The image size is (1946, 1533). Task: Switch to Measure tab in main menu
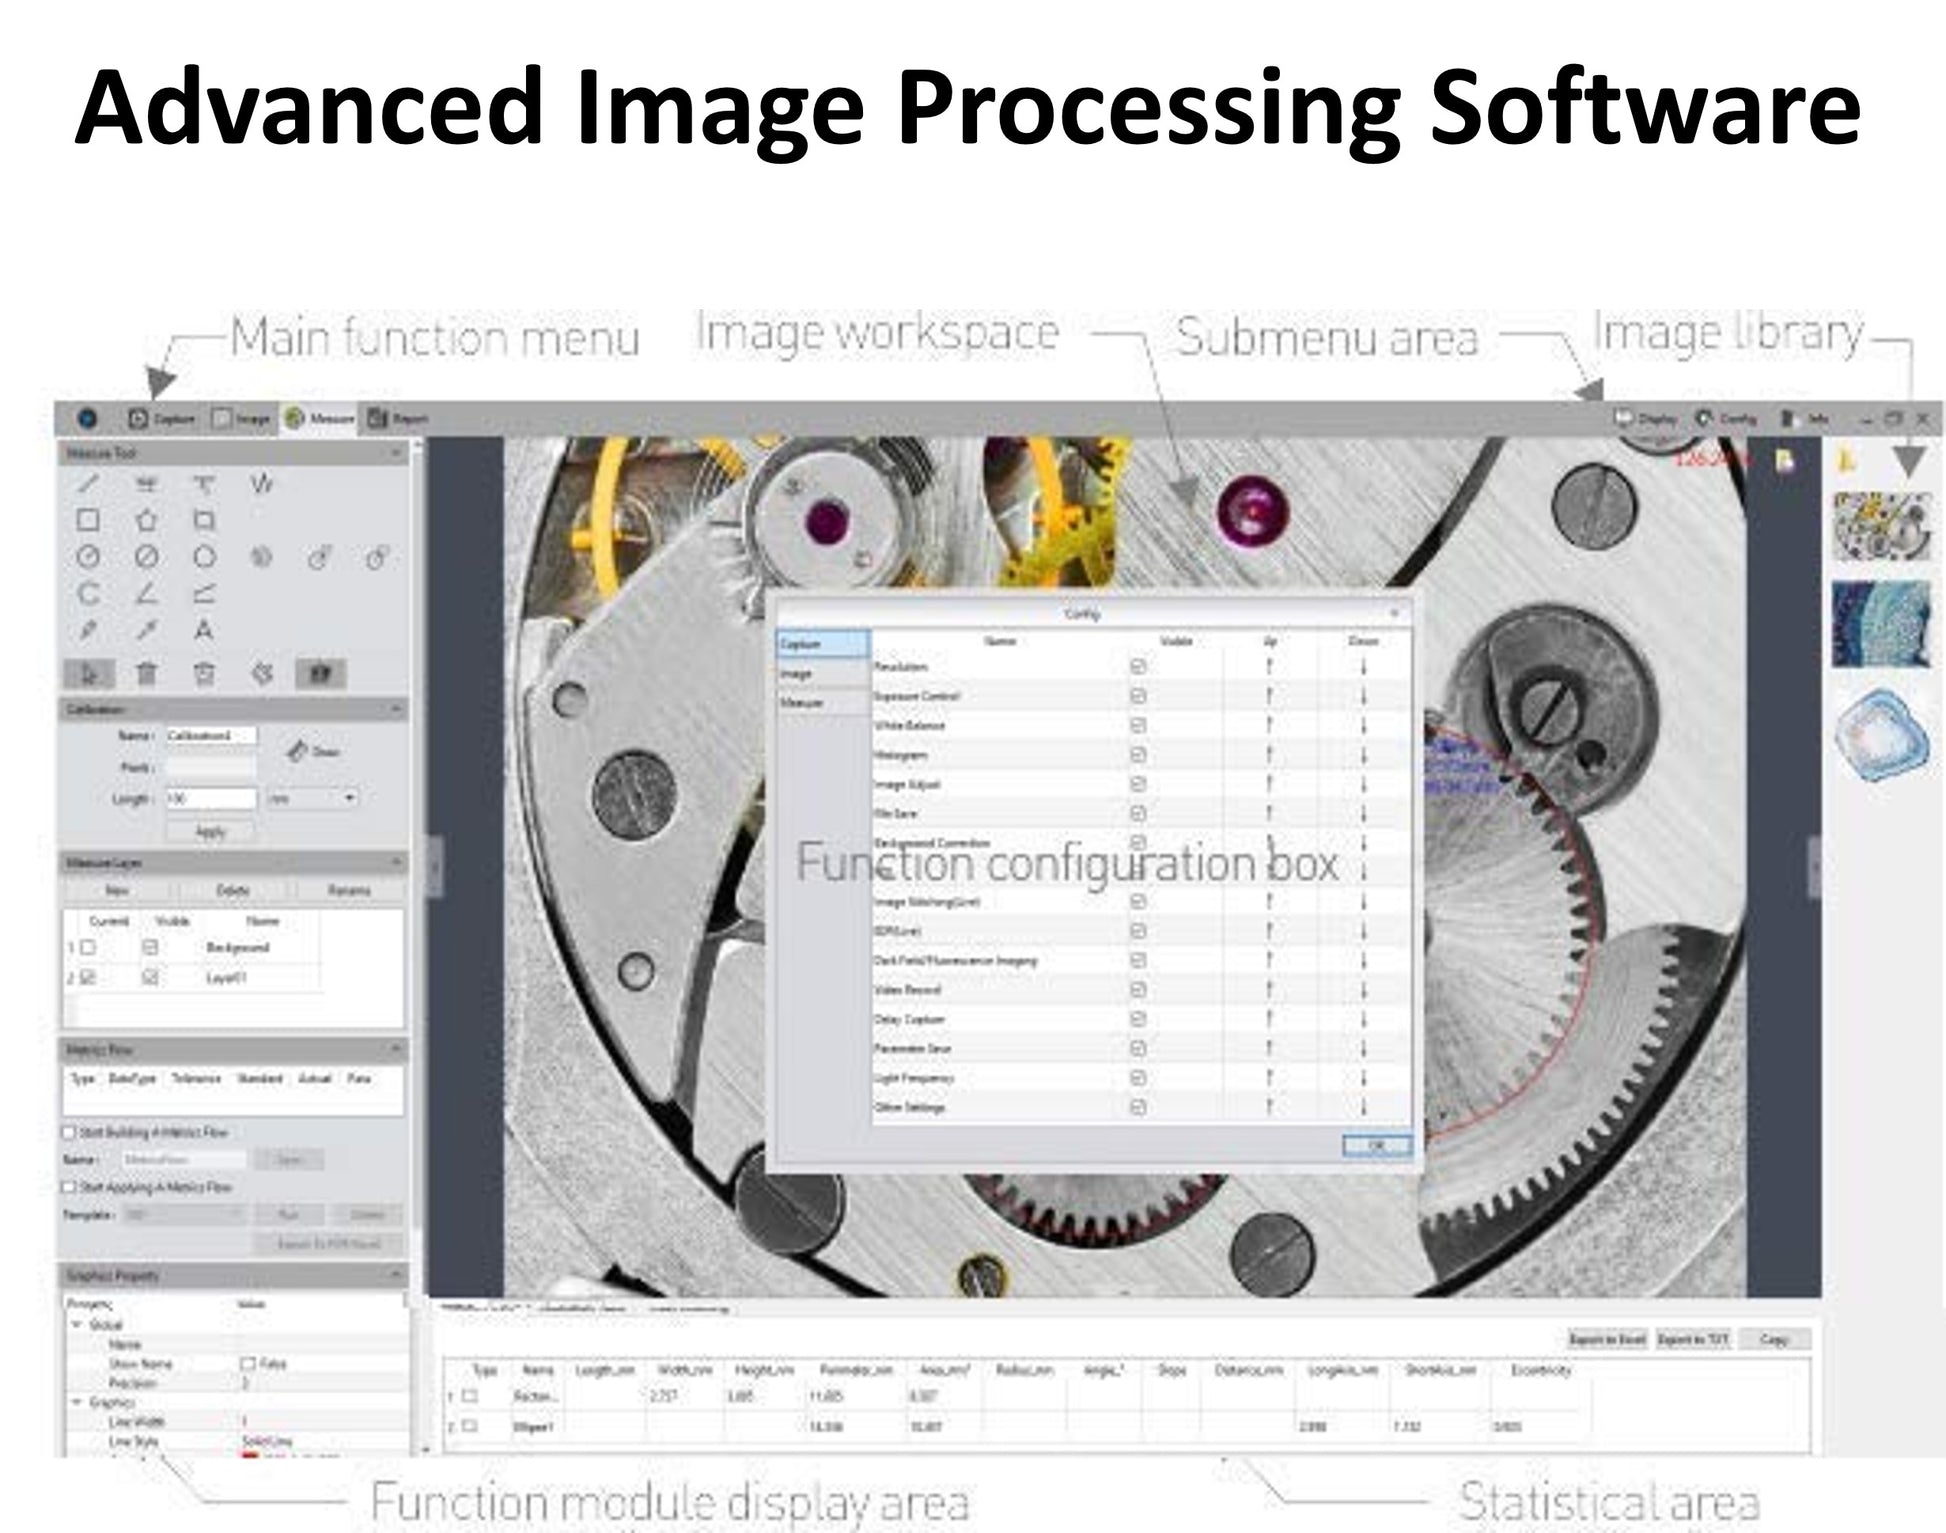[x=319, y=419]
